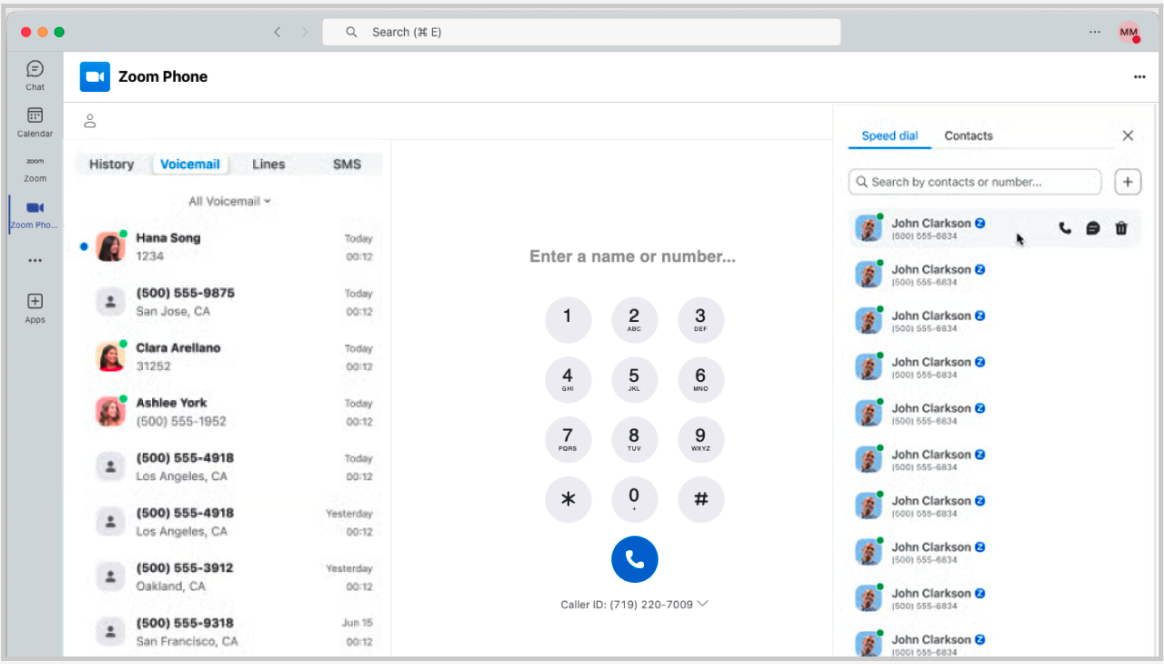Viewport: 1164px width, 664px height.
Task: Open the three-dot menu in Zoom Phone header
Action: 1139,77
